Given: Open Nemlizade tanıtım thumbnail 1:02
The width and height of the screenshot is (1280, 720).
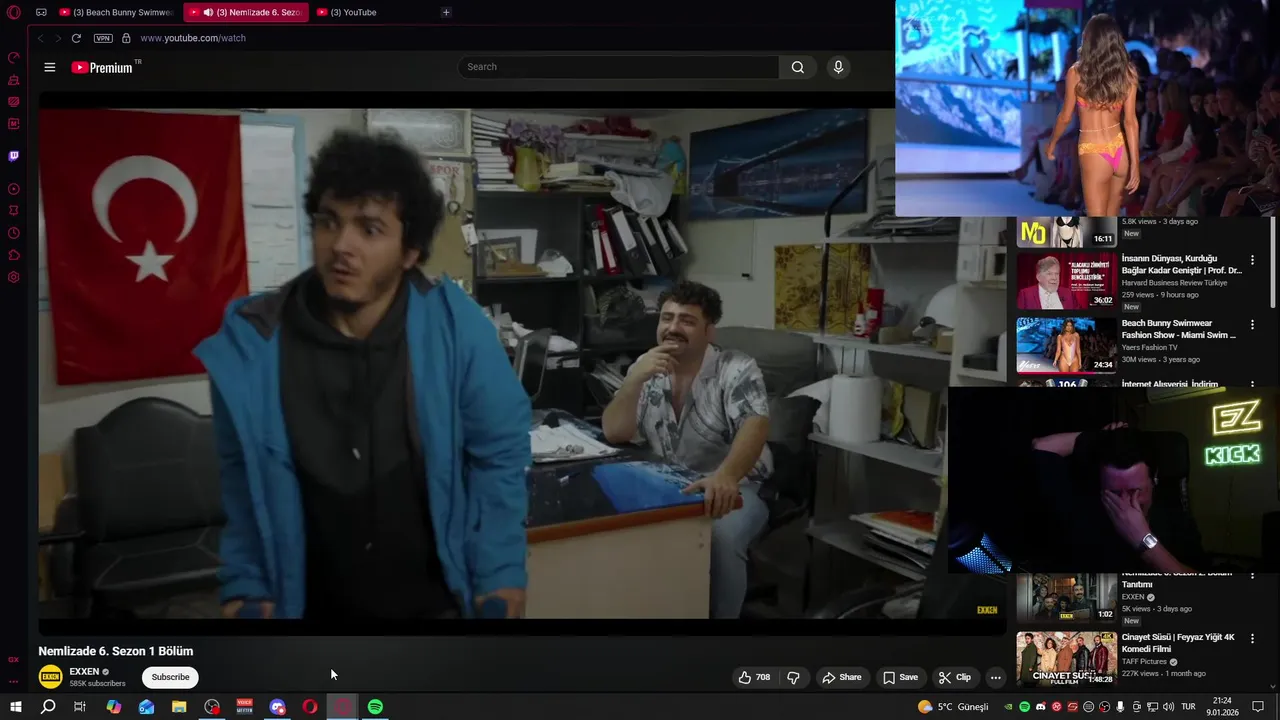Looking at the screenshot, I should point(1066,597).
